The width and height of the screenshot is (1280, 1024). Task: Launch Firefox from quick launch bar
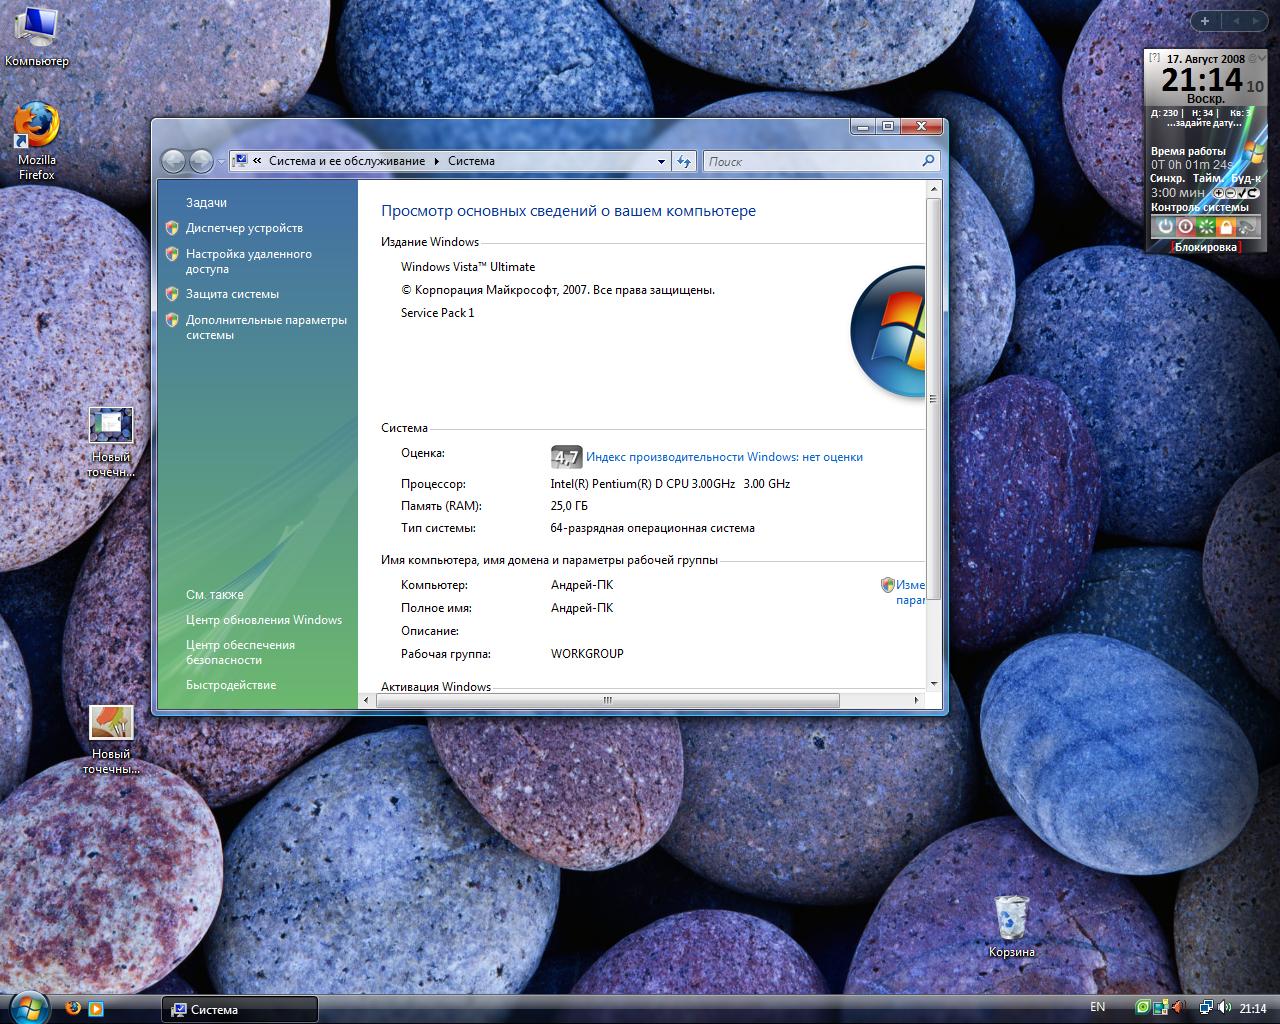(x=72, y=1008)
